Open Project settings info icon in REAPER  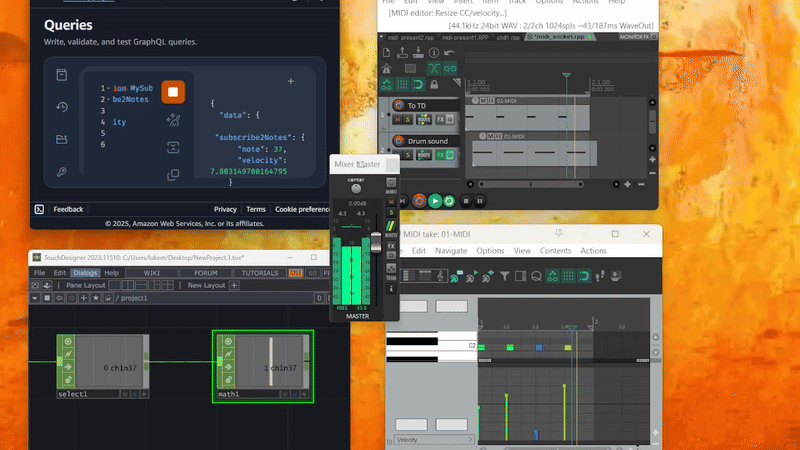point(434,53)
